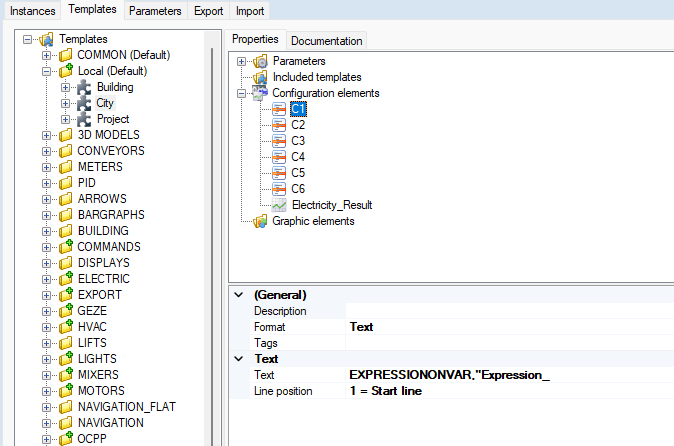
Task: Select the Electricity_Result chart icon
Action: pyautogui.click(x=279, y=205)
